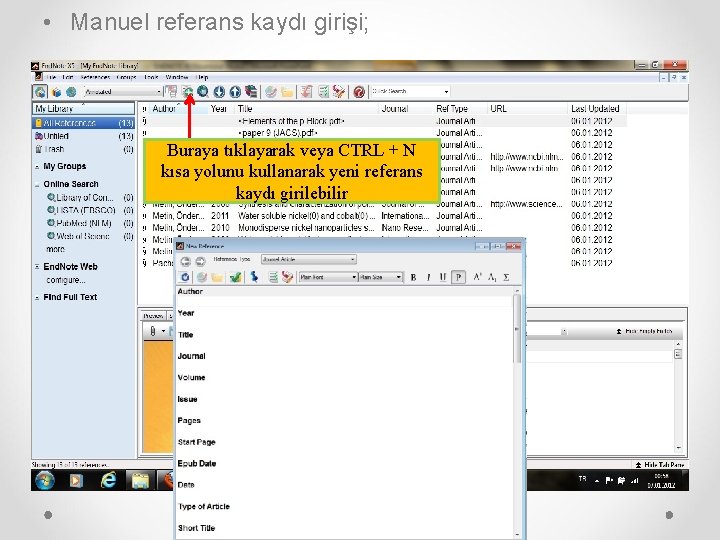720x540 pixels.
Task: Open the Window menu
Action: point(177,77)
